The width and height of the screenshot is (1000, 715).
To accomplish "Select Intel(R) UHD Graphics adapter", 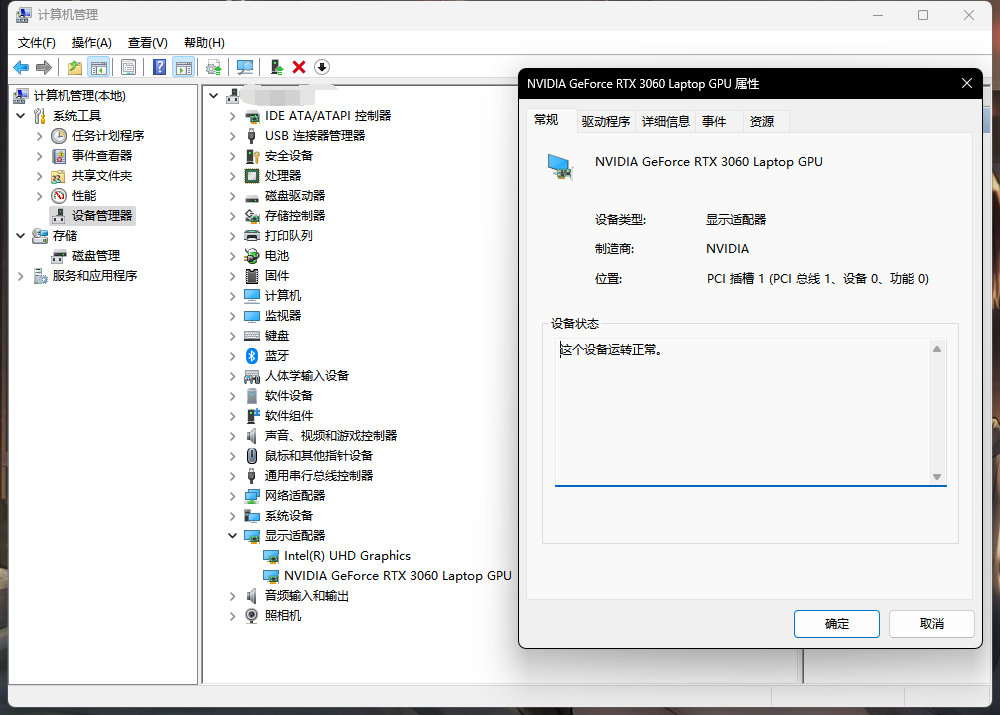I will [346, 555].
